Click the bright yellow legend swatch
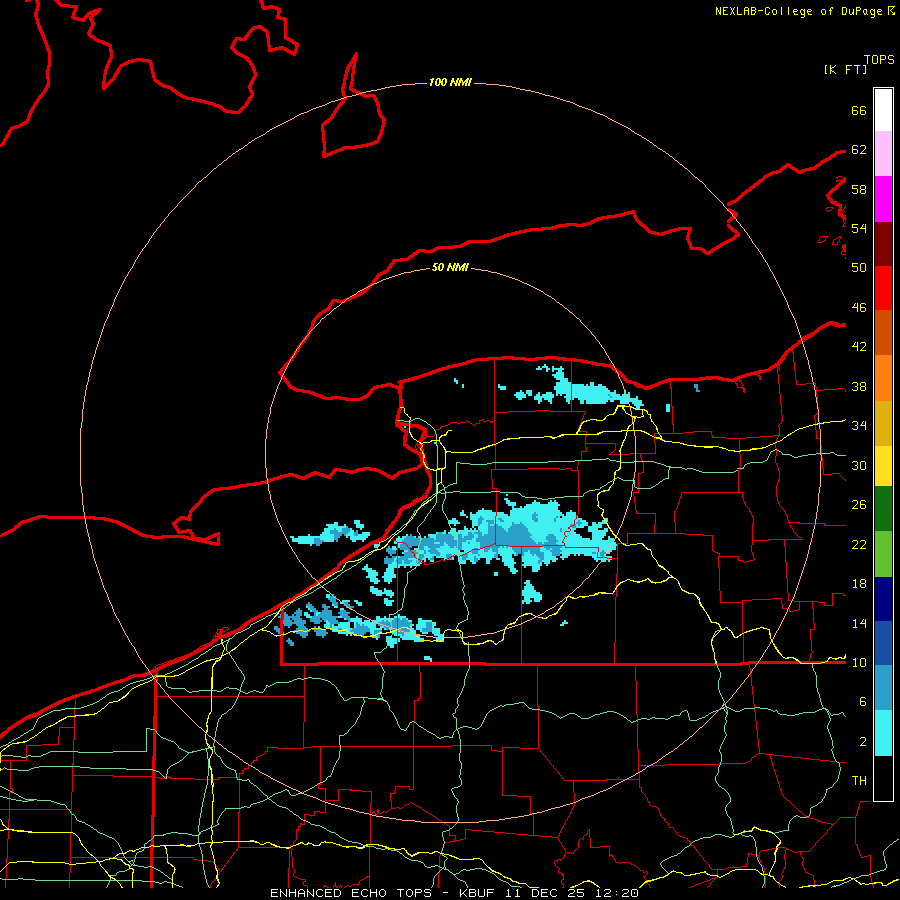Screen dimensions: 900x900 click(x=883, y=466)
